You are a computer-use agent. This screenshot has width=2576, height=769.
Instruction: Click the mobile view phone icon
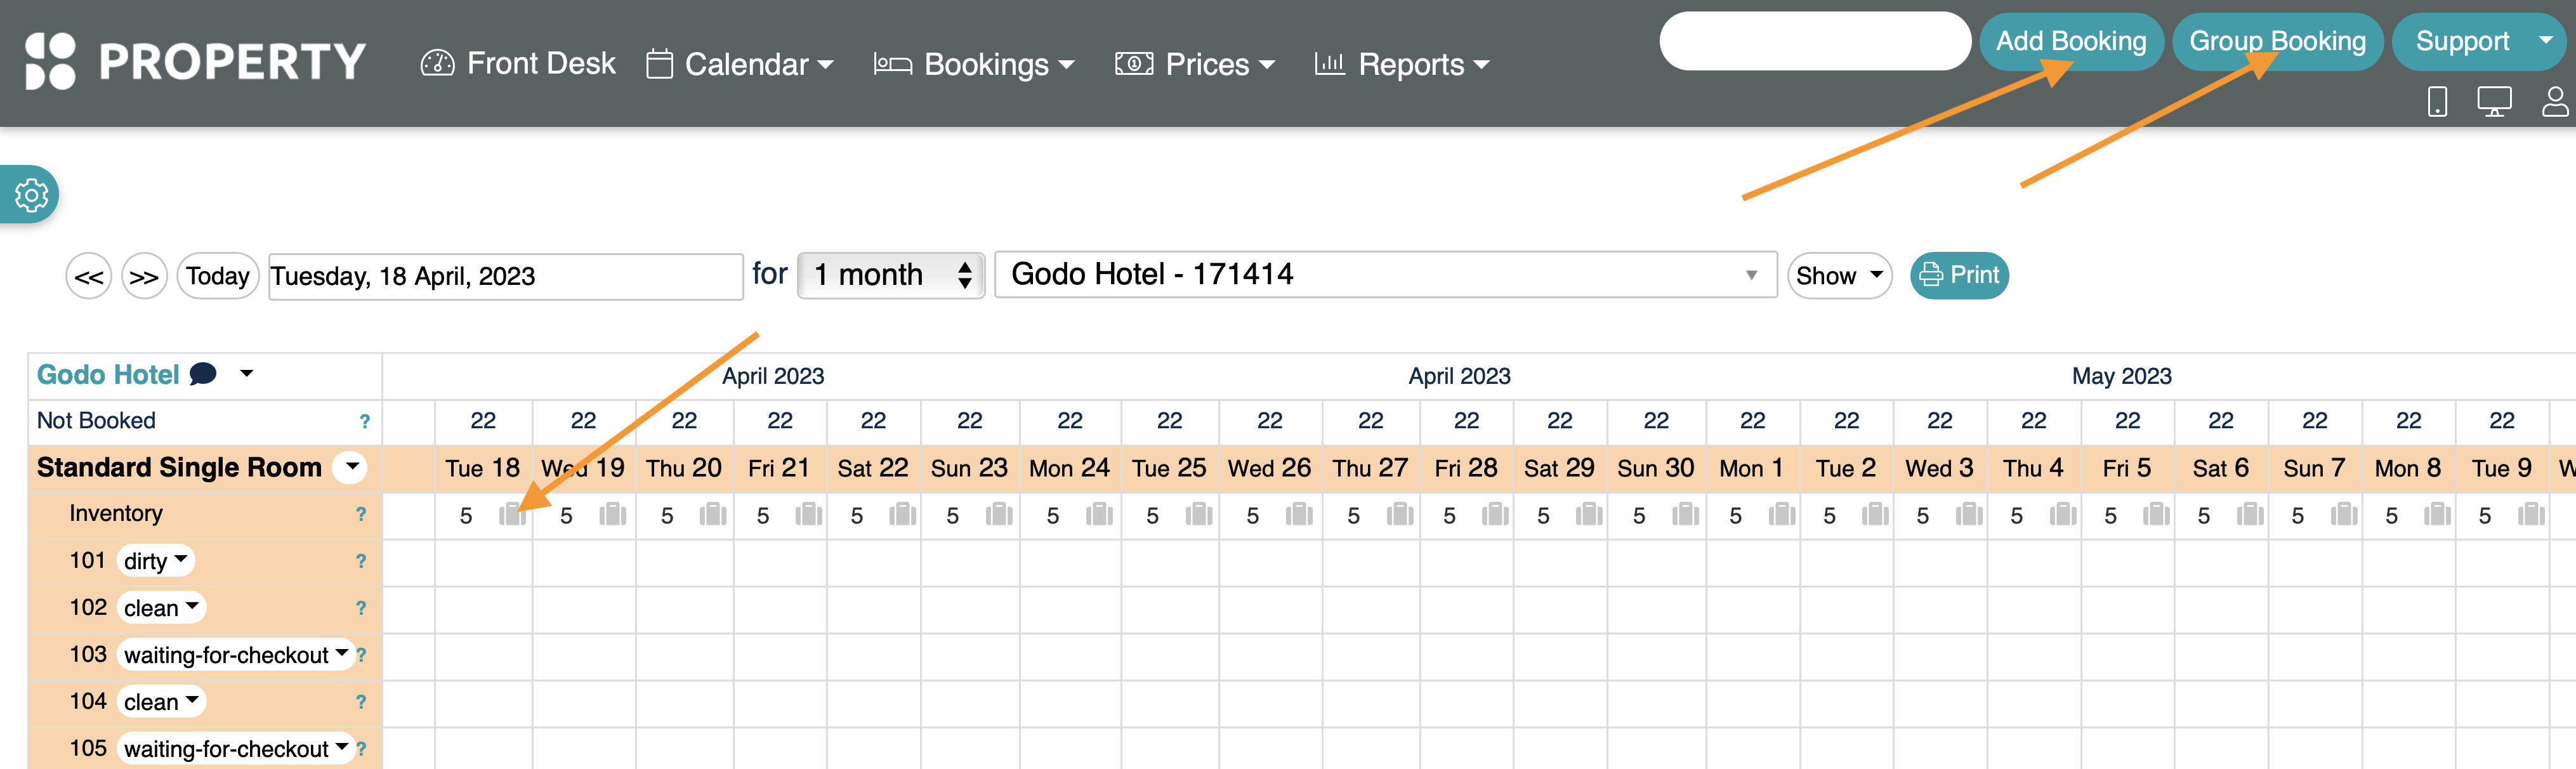(x=2437, y=101)
